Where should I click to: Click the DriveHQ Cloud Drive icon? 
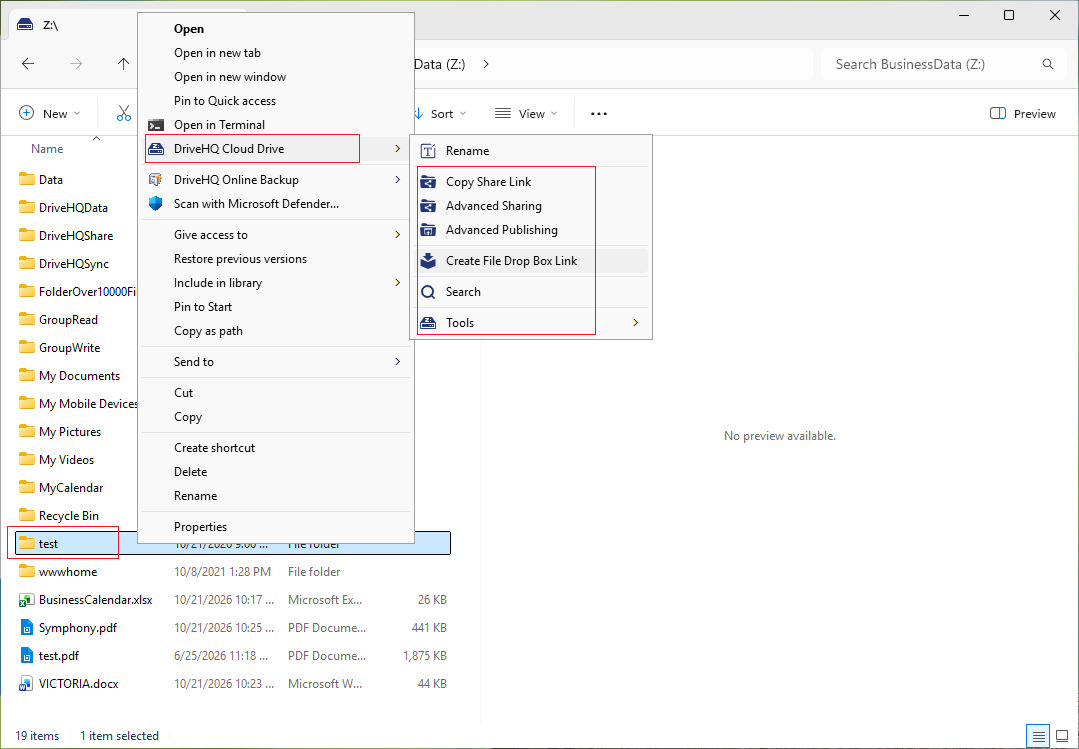pos(156,149)
